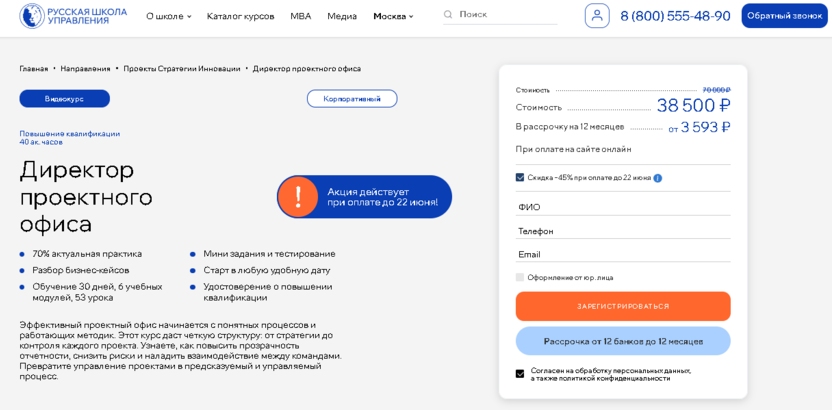Click the info icon beside discount text
The height and width of the screenshot is (410, 832).
pyautogui.click(x=658, y=178)
